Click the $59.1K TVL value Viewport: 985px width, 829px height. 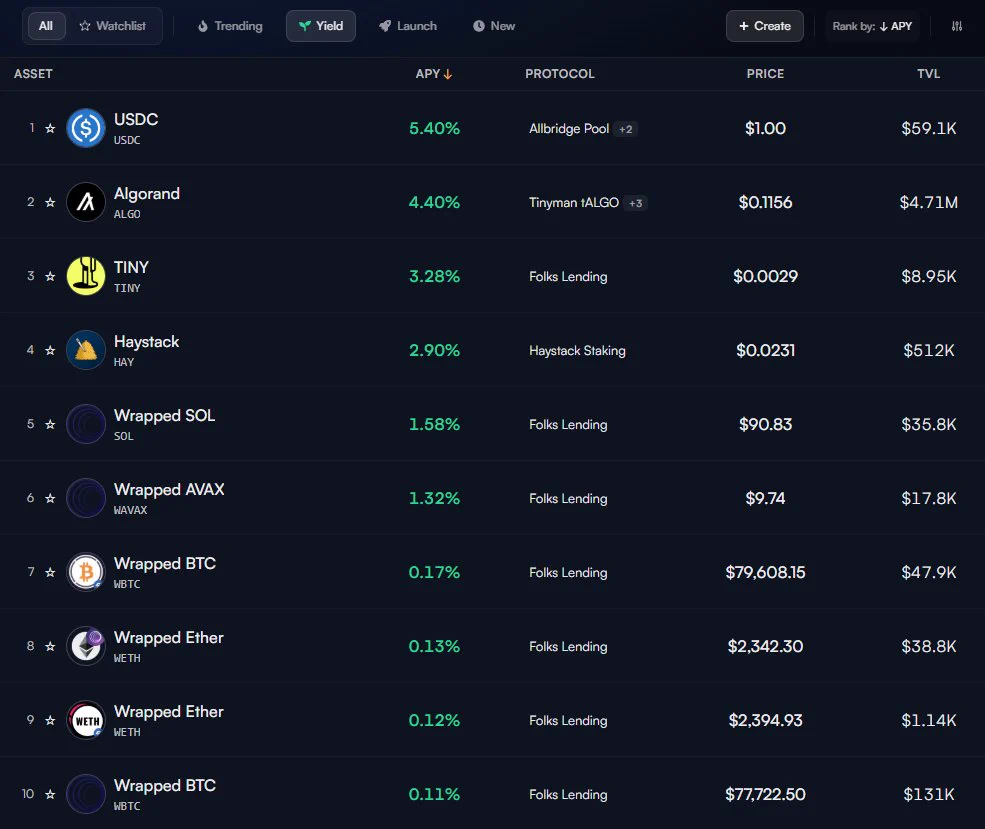[x=928, y=129]
